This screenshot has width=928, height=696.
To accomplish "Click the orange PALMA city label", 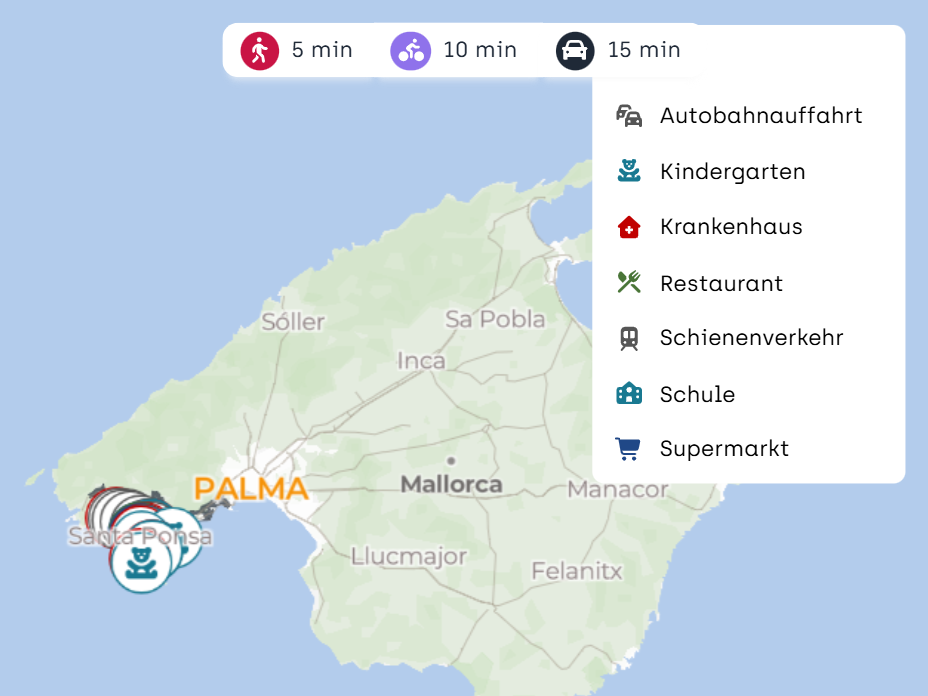I will 251,489.
